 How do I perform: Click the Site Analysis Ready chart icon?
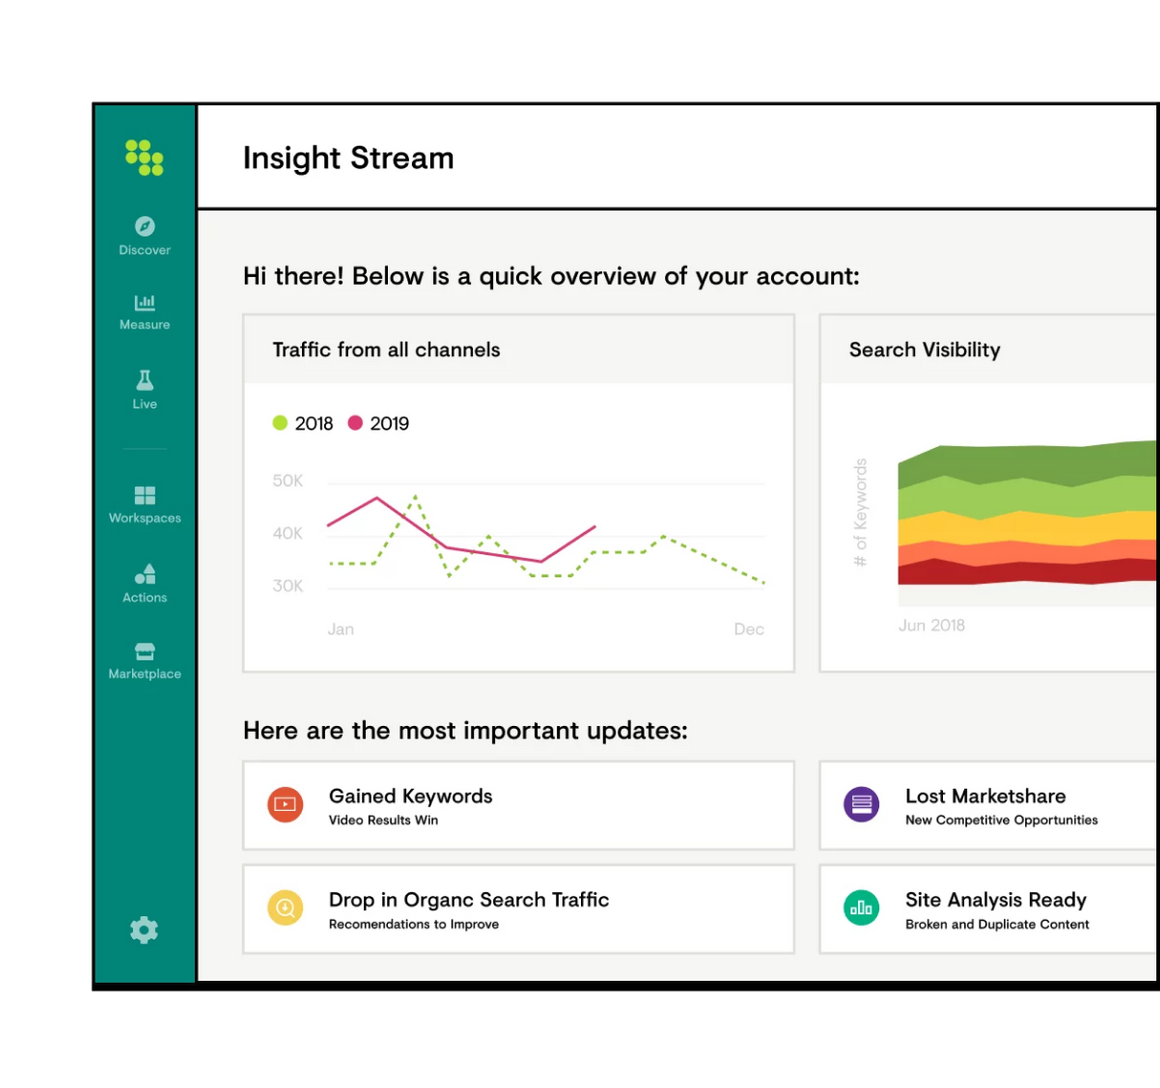(861, 908)
